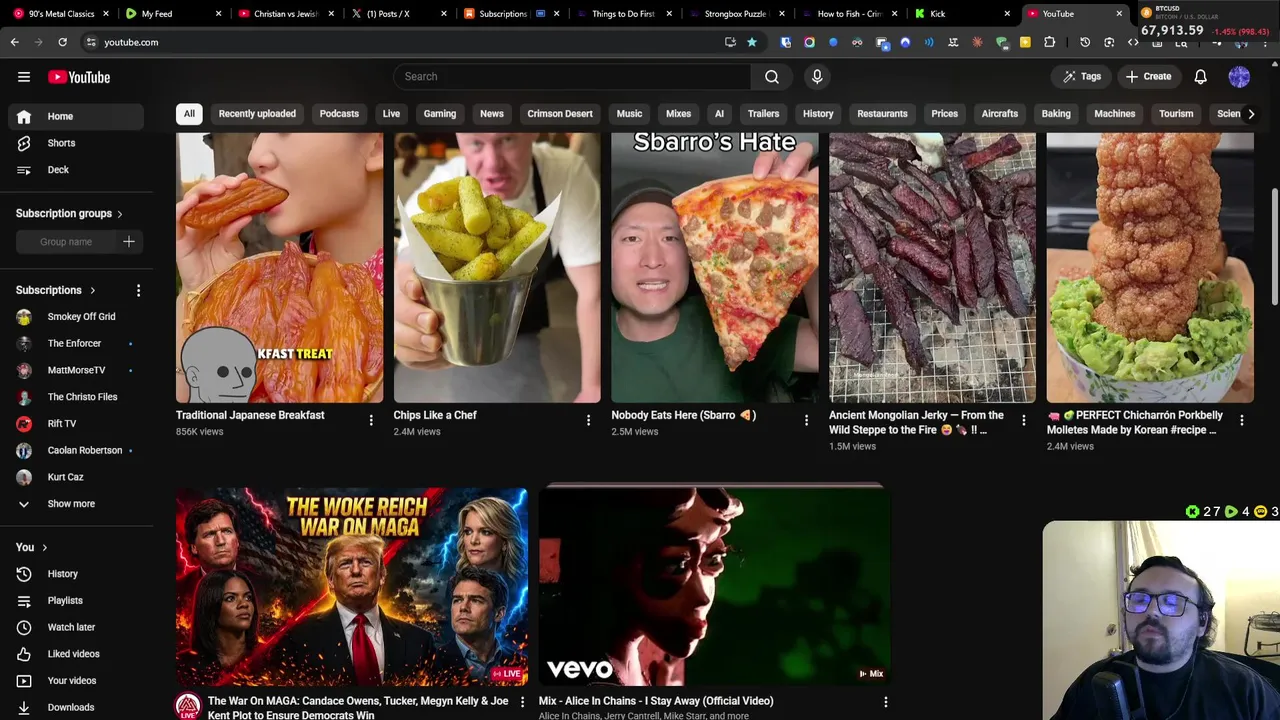Expand the You section
The width and height of the screenshot is (1280, 720).
[x=32, y=547]
